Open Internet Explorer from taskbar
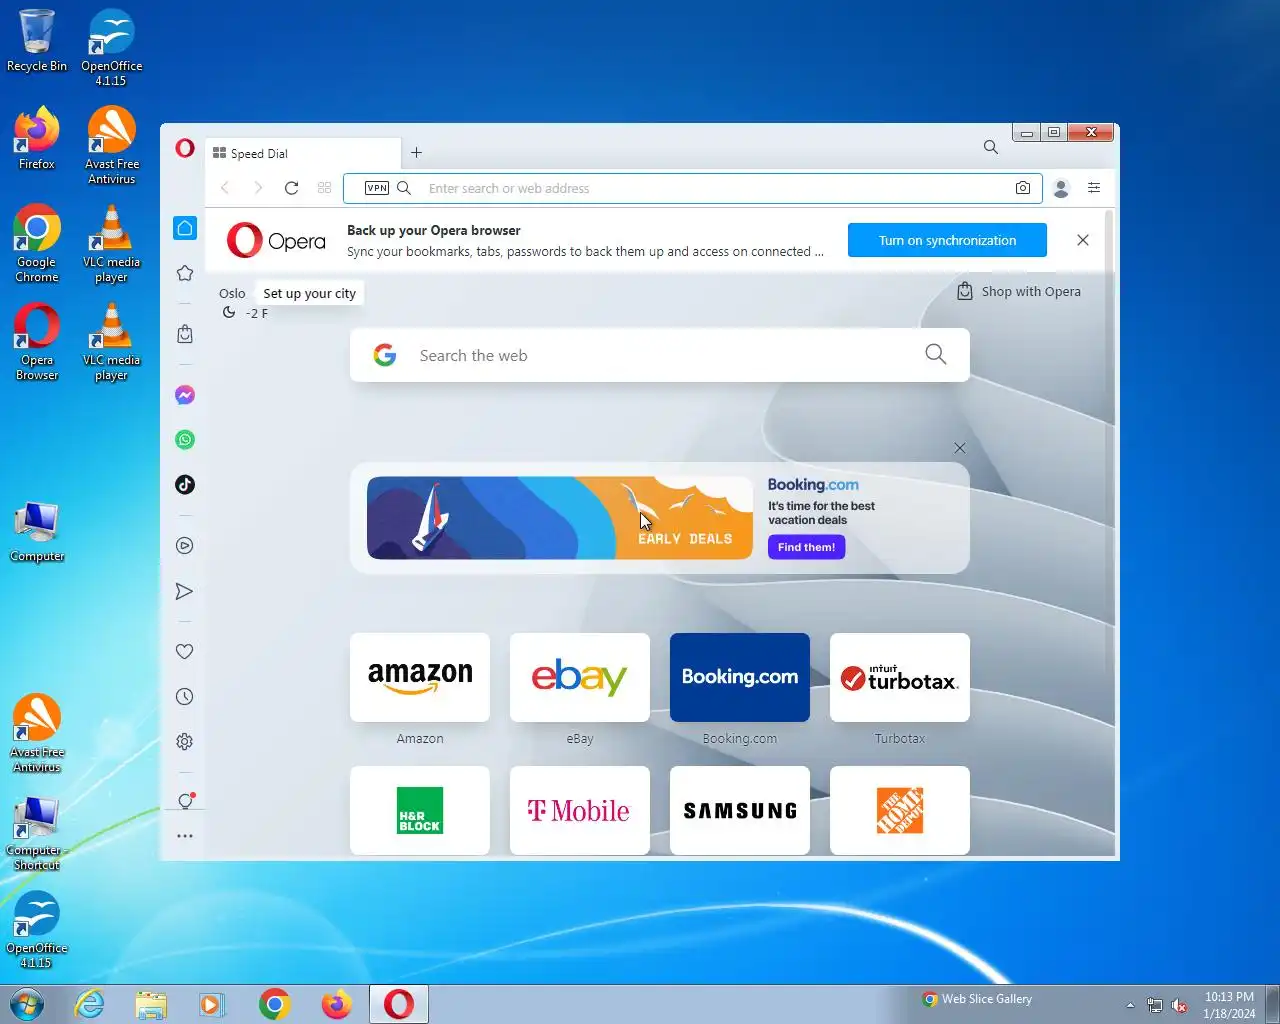1280x1024 pixels. [x=90, y=1004]
